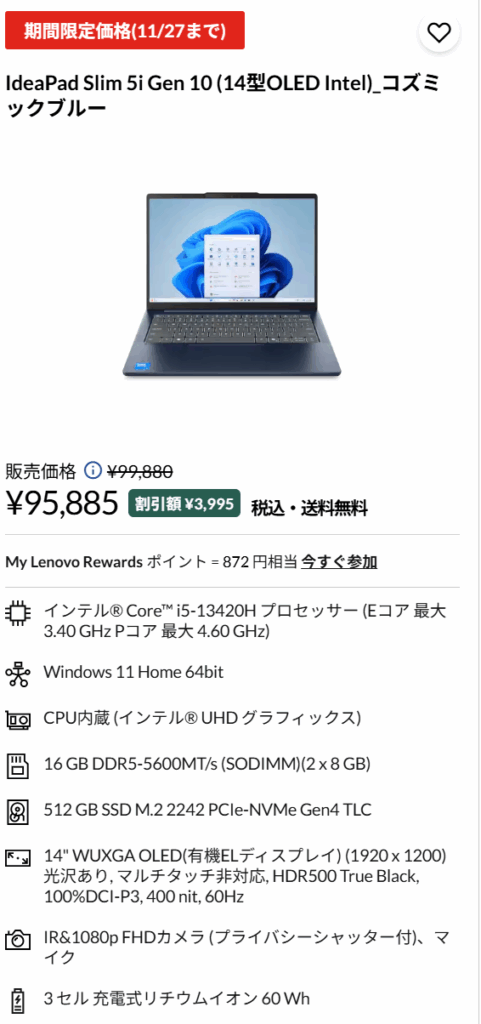The width and height of the screenshot is (481, 1024).
Task: Click the operating system icon beside Windows 11
Action: click(18, 673)
